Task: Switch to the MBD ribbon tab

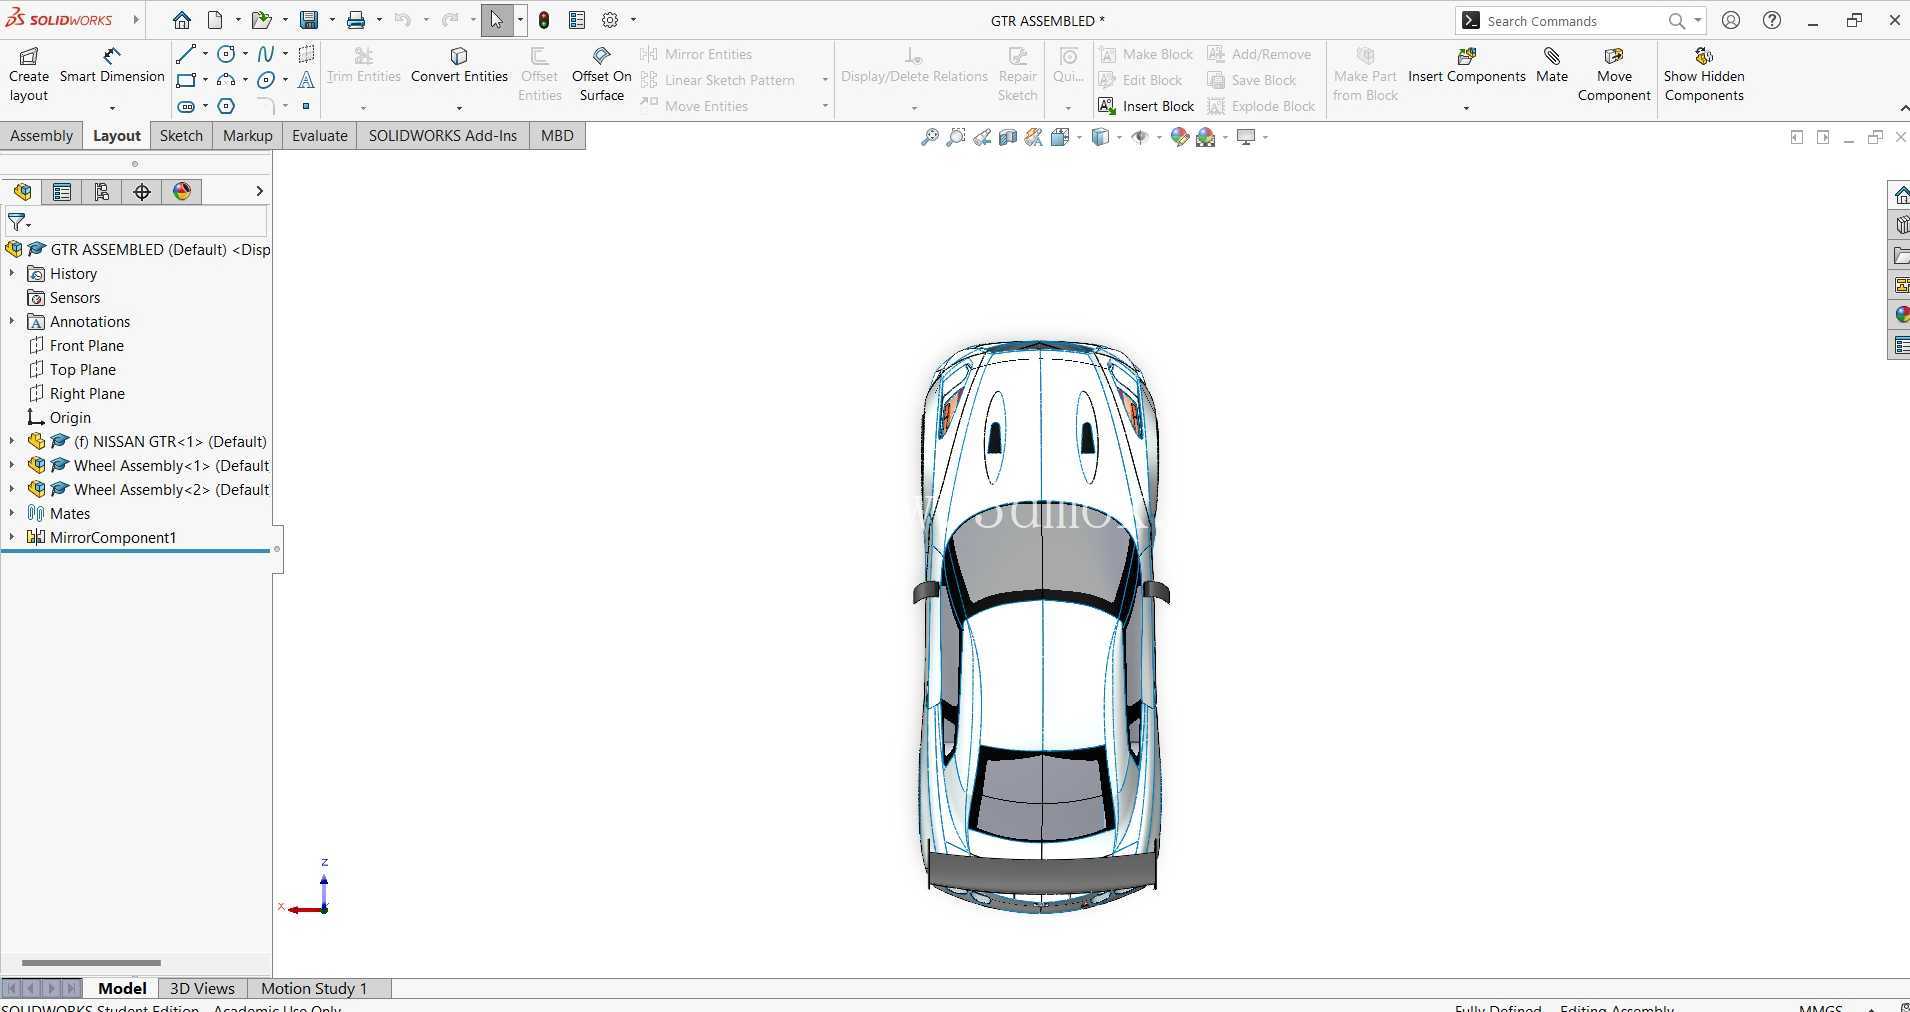Action: (x=557, y=136)
